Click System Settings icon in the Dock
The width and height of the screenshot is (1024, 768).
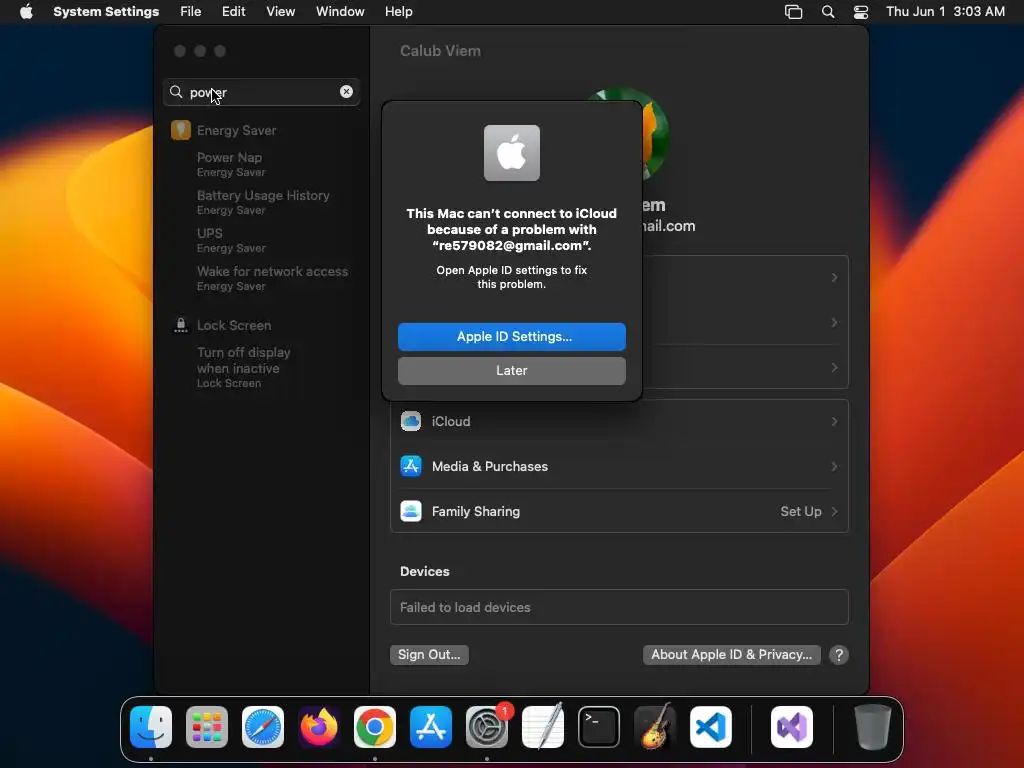coord(487,727)
